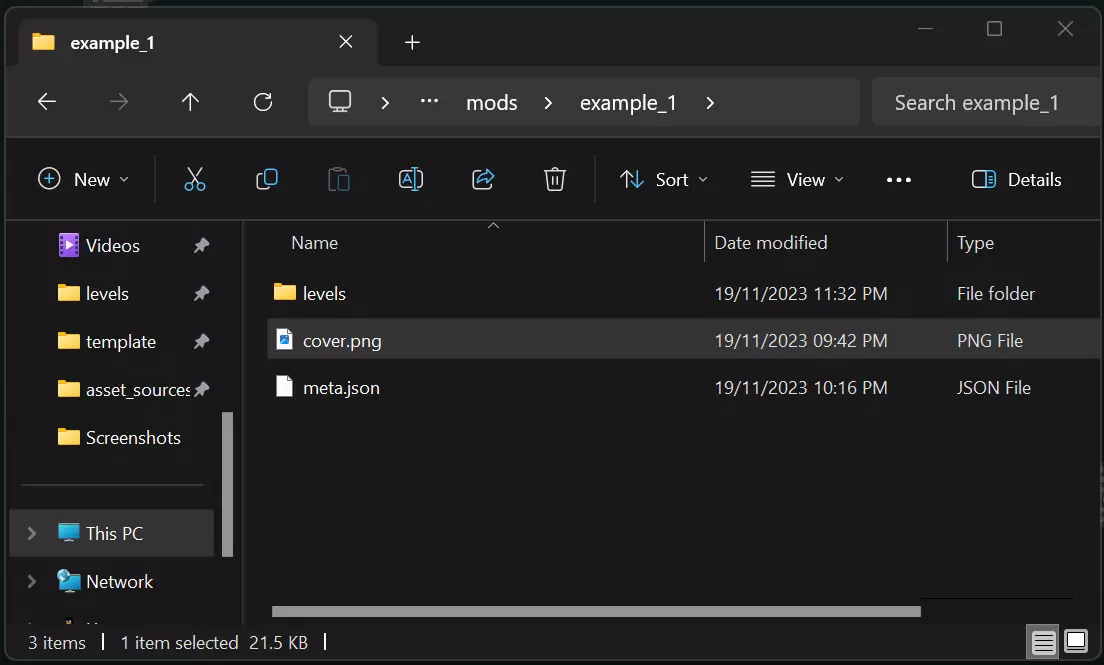This screenshot has height=665, width=1104.
Task: Open the Sort dropdown
Action: click(663, 180)
